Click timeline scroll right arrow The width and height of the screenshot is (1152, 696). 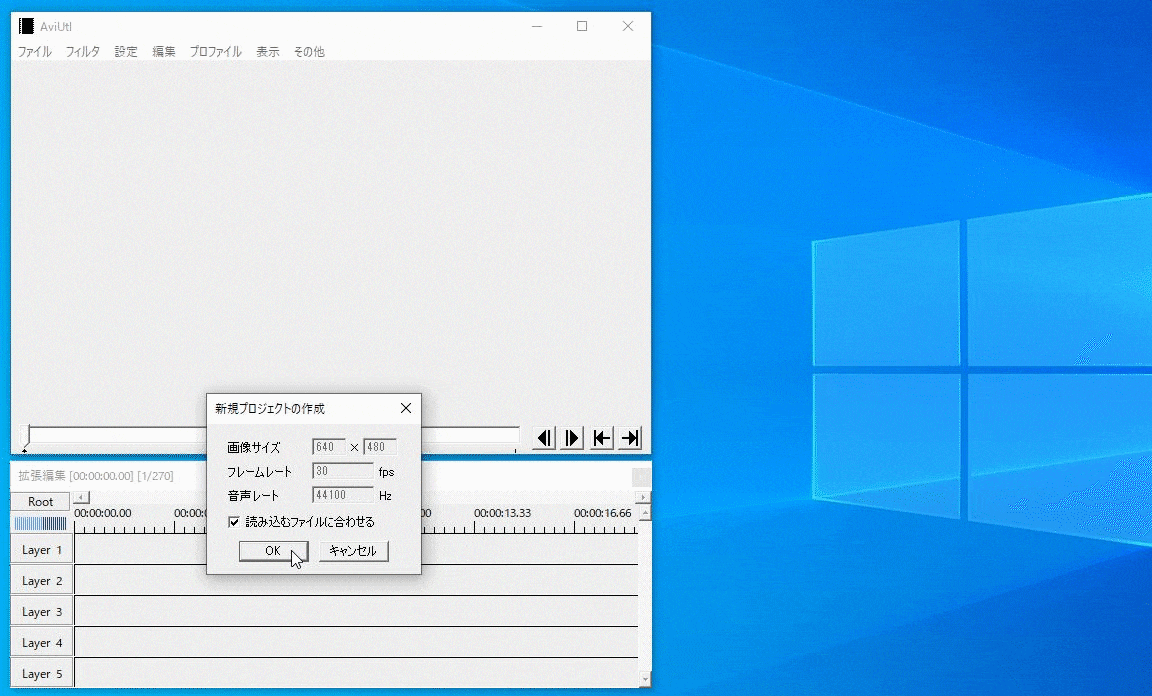point(644,498)
